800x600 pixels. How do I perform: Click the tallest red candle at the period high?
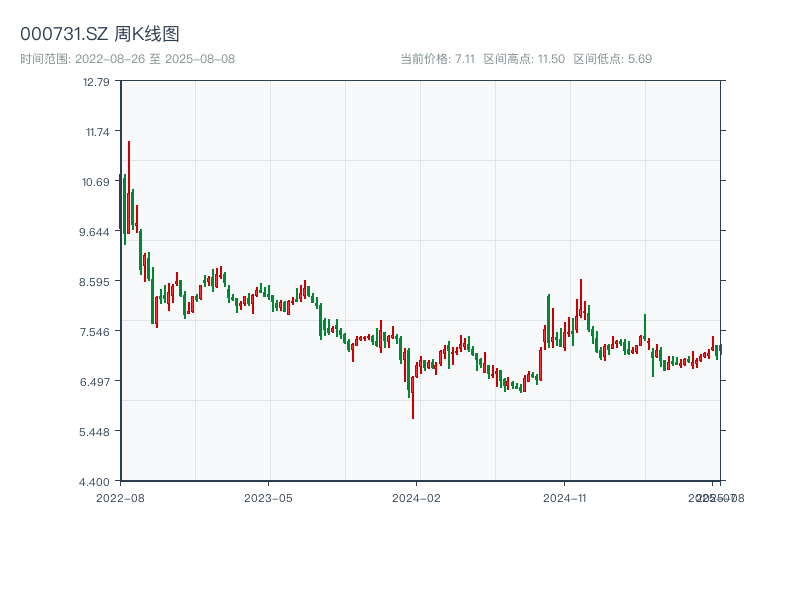[129, 190]
